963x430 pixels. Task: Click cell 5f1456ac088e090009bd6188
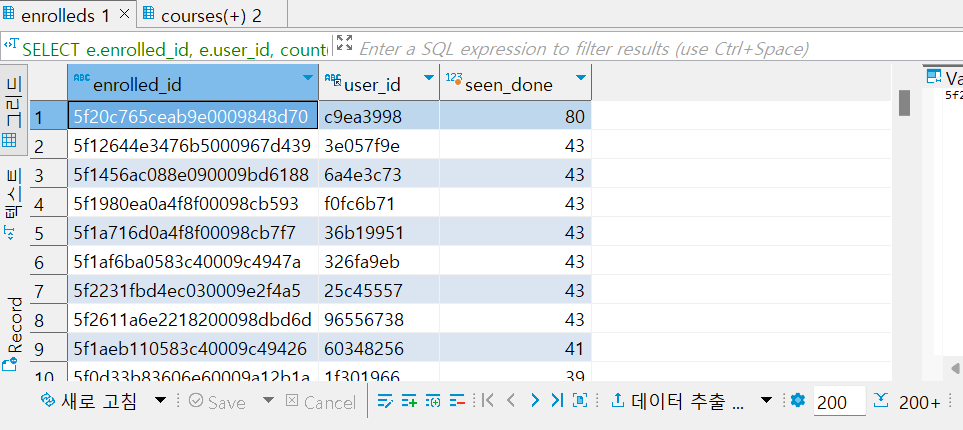pos(193,174)
